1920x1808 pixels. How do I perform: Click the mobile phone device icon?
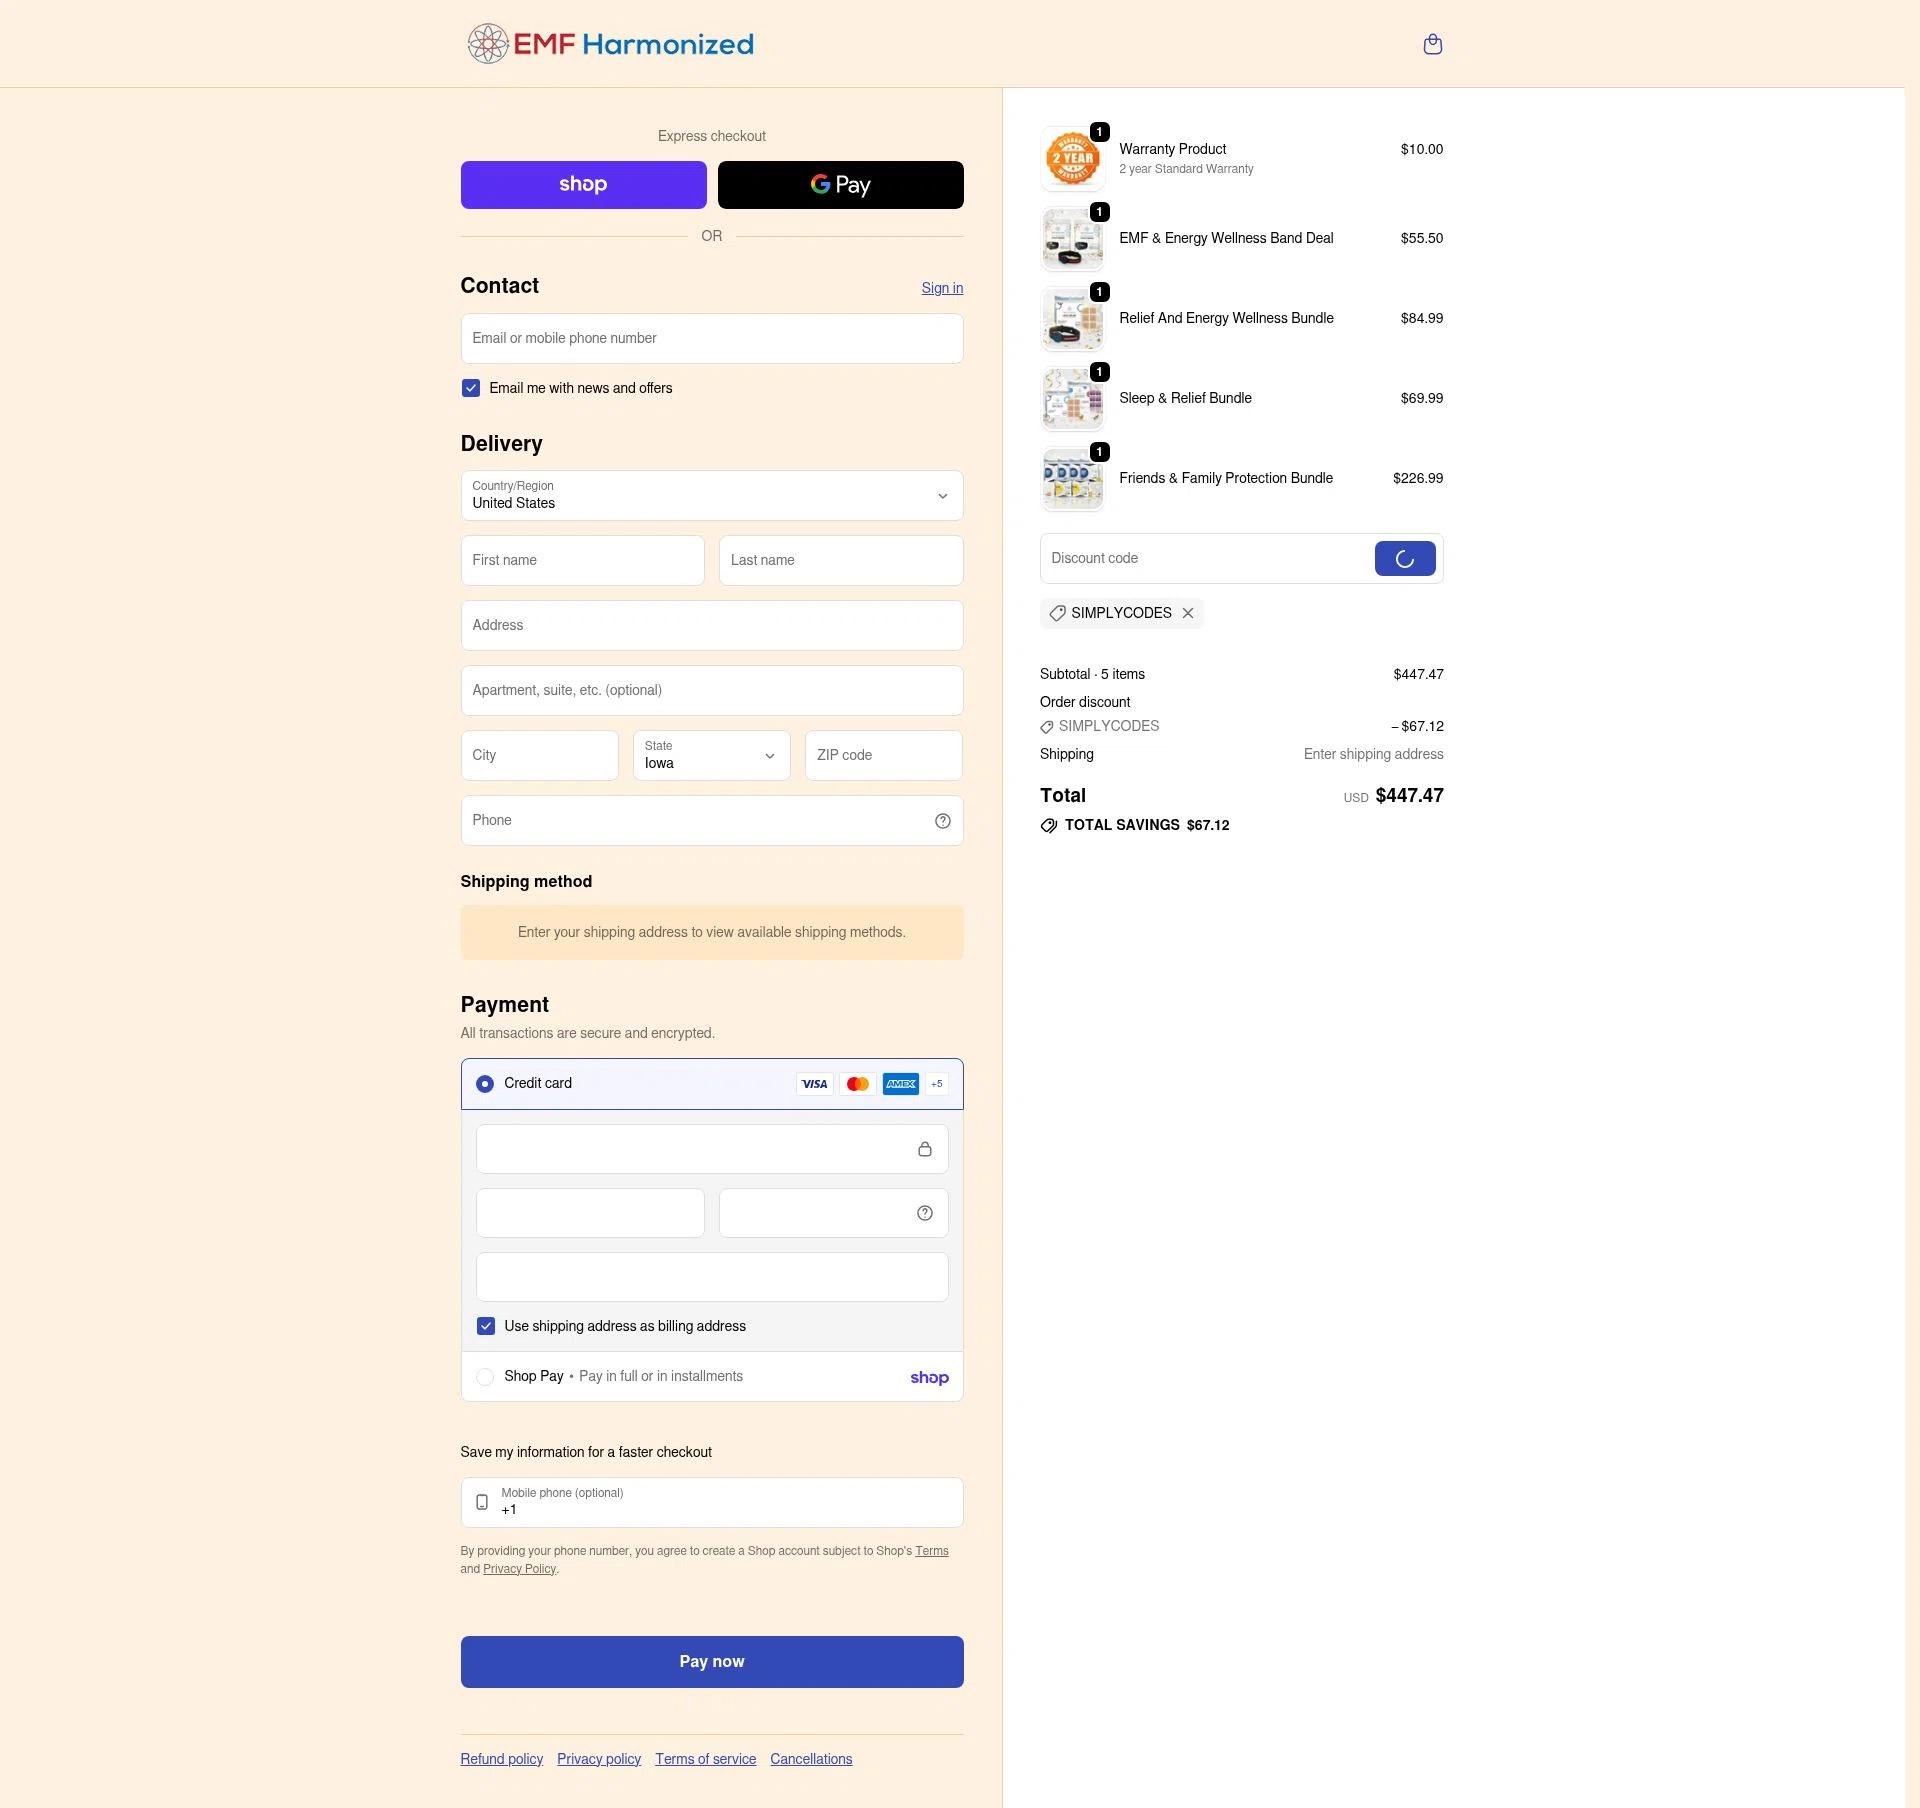[x=482, y=1502]
